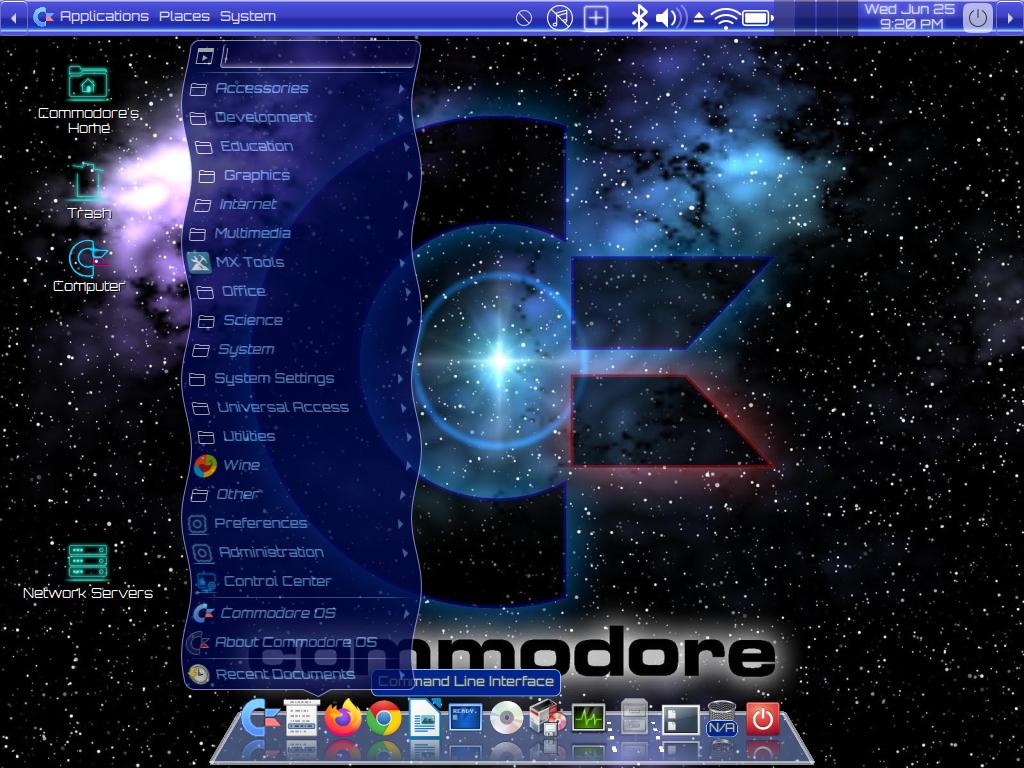This screenshot has height=768, width=1024.
Task: Expand the Universal Access submenu arrow
Action: click(404, 408)
